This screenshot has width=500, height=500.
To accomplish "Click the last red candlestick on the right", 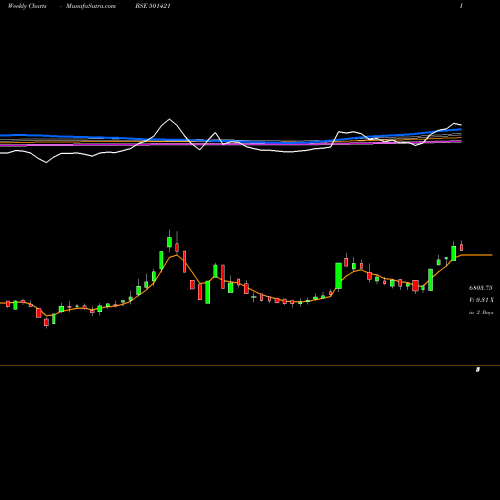I will (x=461, y=247).
